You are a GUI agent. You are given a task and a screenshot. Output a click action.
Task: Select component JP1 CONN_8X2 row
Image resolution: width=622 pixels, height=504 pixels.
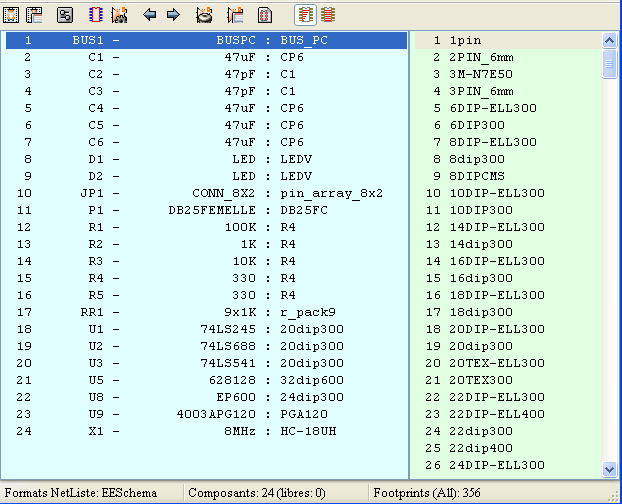(x=206, y=194)
